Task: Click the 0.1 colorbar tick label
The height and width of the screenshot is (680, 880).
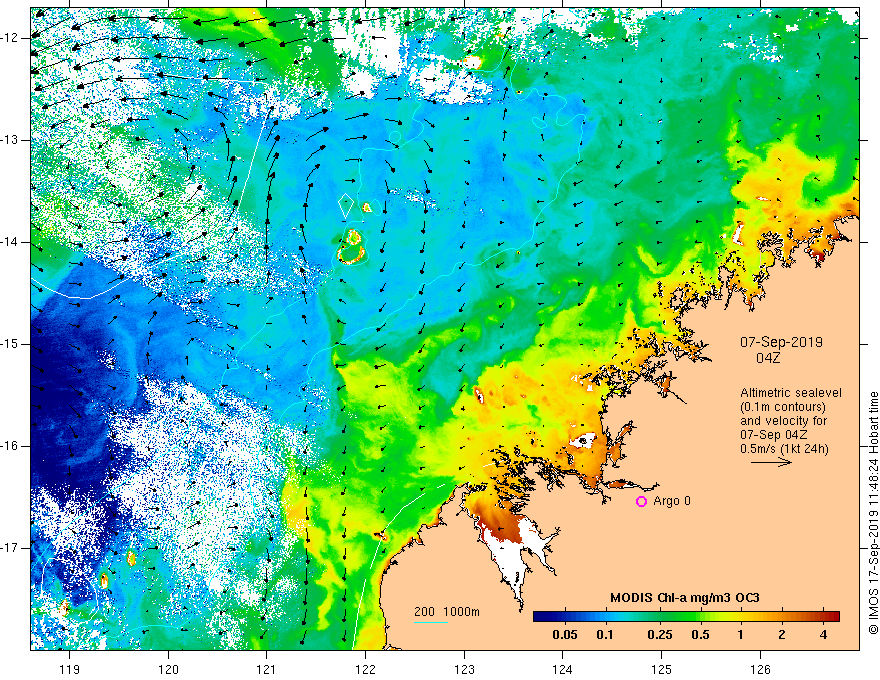Action: coord(604,635)
